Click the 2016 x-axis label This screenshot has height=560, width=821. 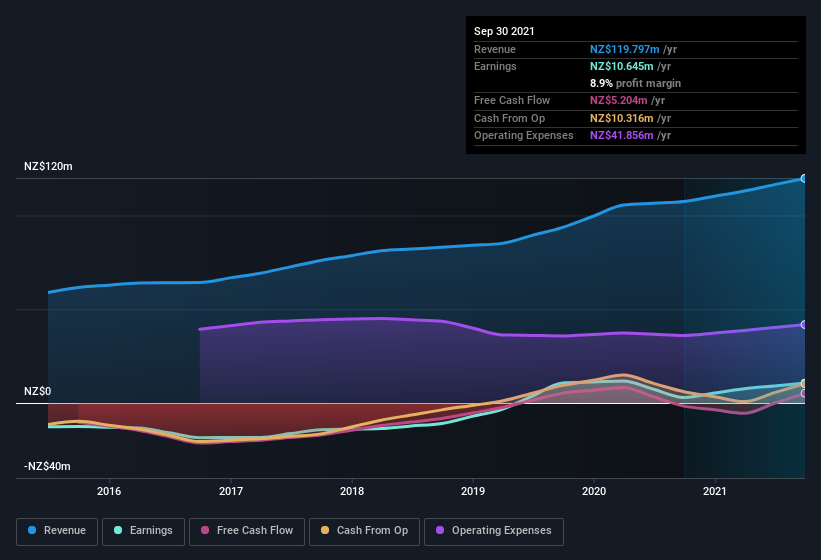109,491
